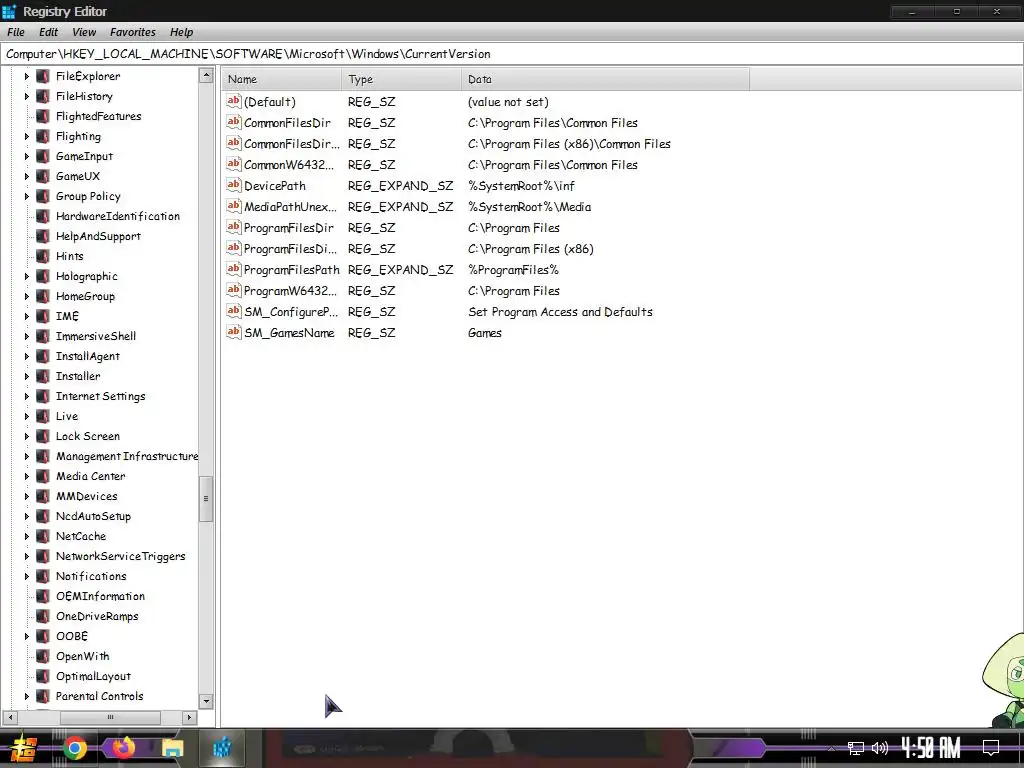Select the Media Center key

tap(90, 476)
